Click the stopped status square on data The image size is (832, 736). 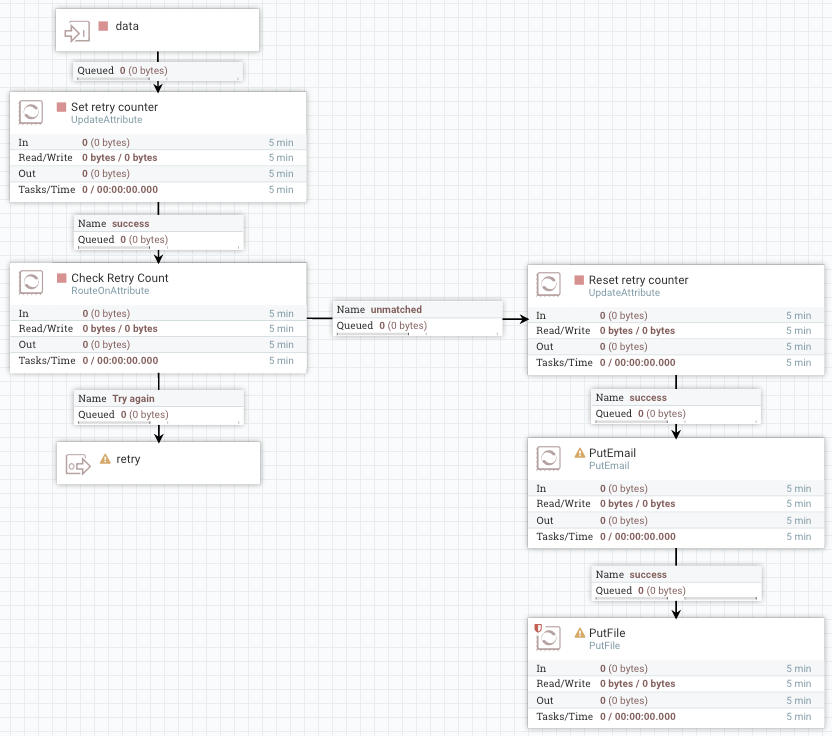click(103, 26)
